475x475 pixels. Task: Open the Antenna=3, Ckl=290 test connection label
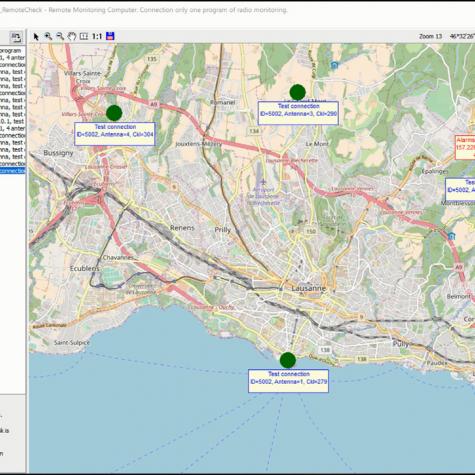(298, 113)
